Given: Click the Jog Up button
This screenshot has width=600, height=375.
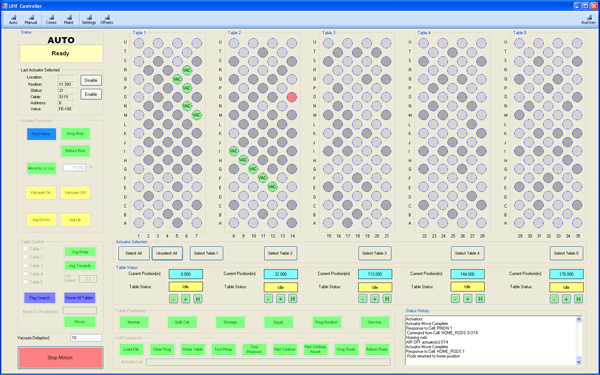Looking at the screenshot, I should [x=75, y=220].
